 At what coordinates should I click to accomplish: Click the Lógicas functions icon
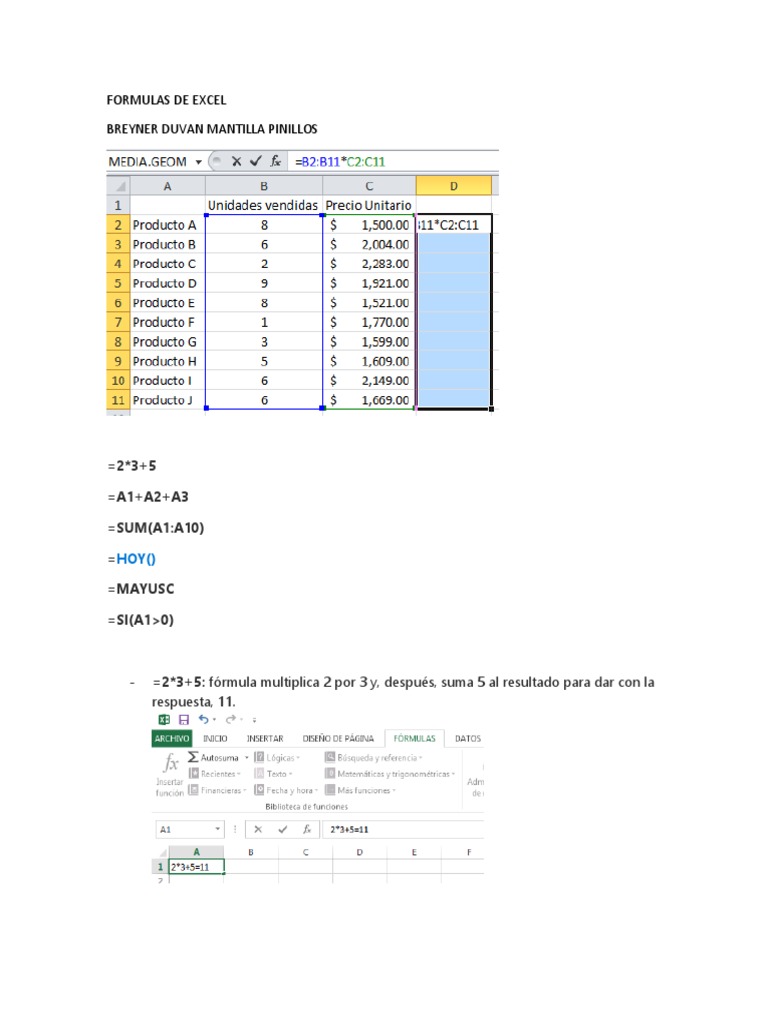click(259, 757)
